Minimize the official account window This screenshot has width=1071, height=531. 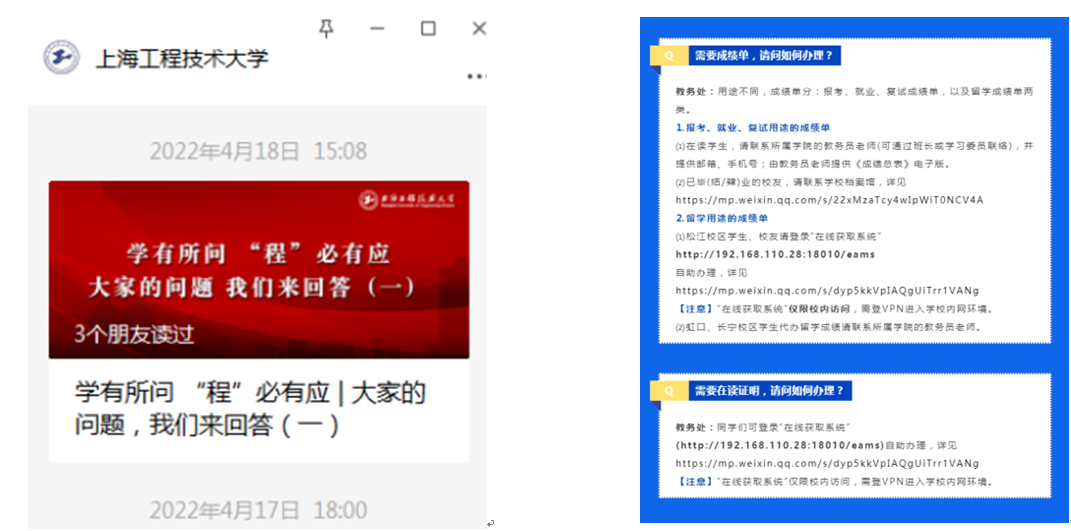pyautogui.click(x=377, y=28)
